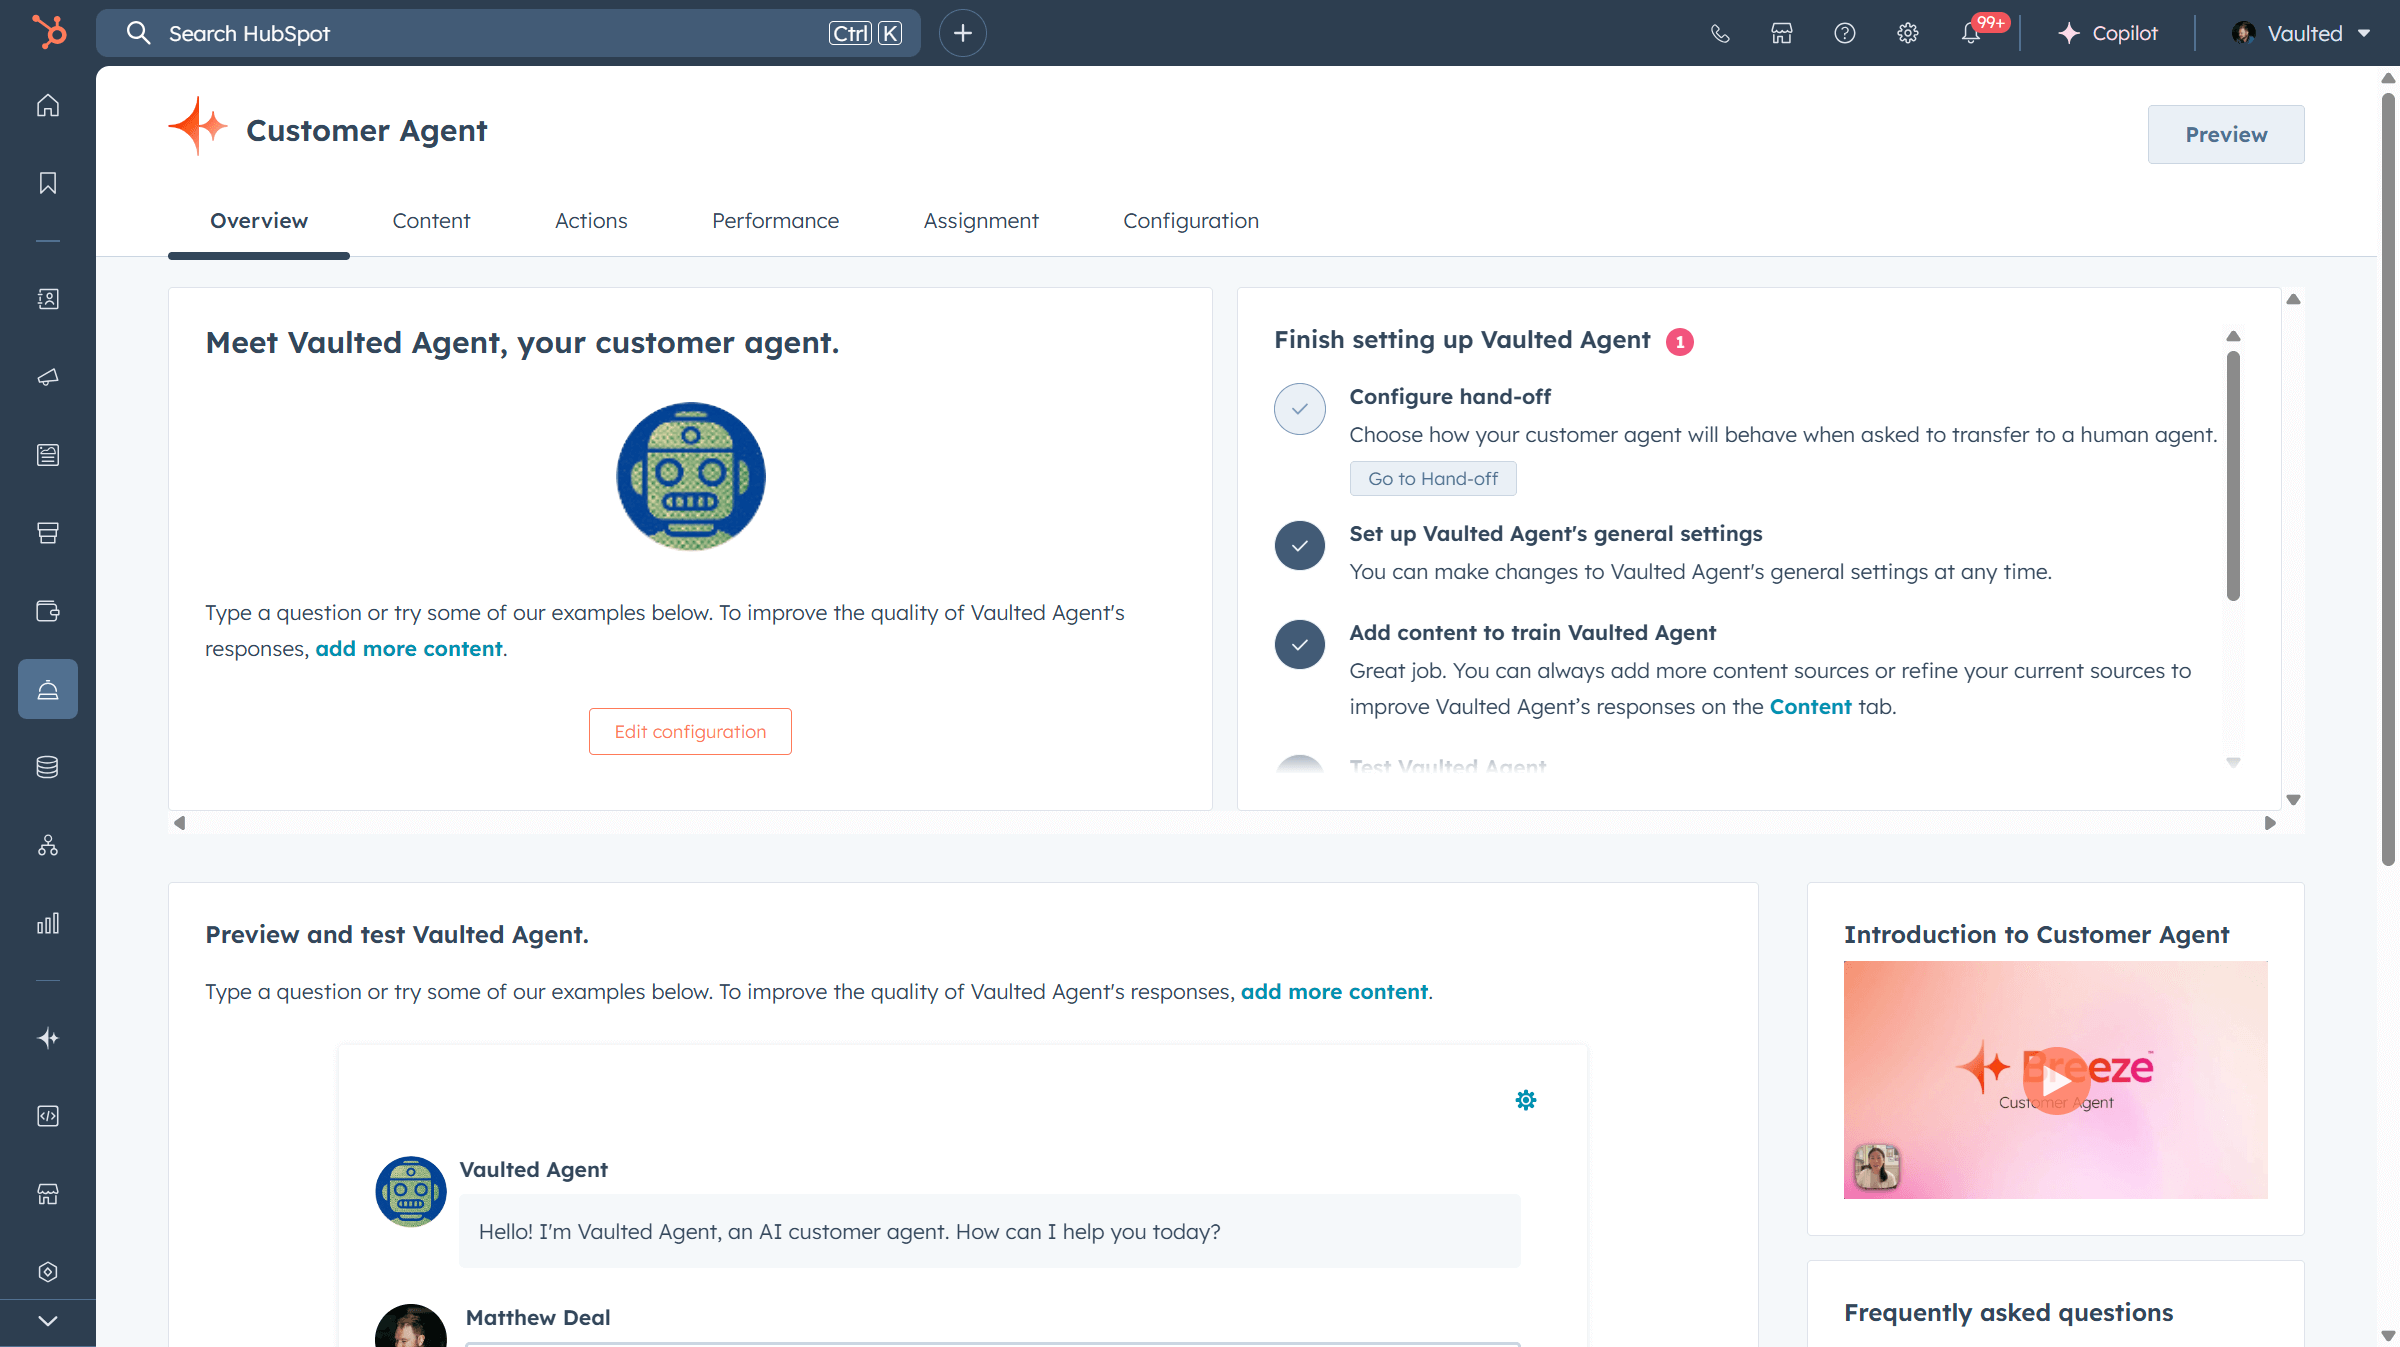
Task: Open the Settings gear in top bar
Action: coord(1908,33)
